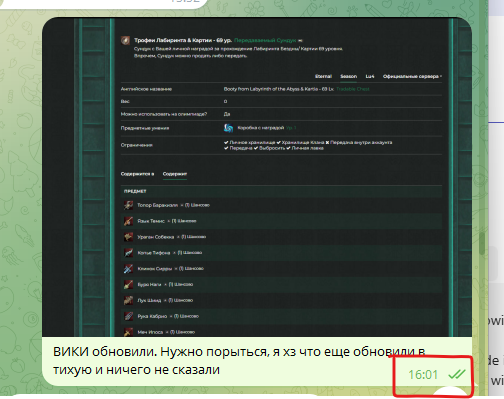Image resolution: width=504 pixels, height=399 pixels.
Task: Click the Вес row label
Action: [125, 101]
